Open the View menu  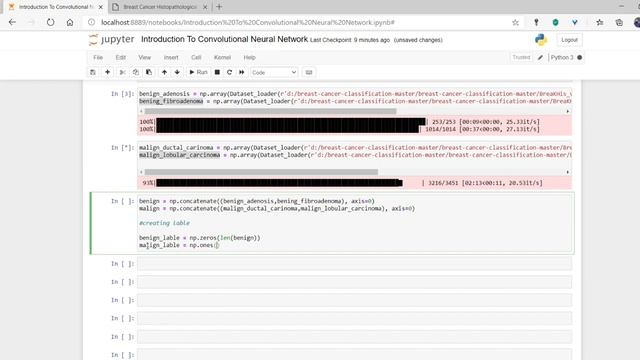144,58
